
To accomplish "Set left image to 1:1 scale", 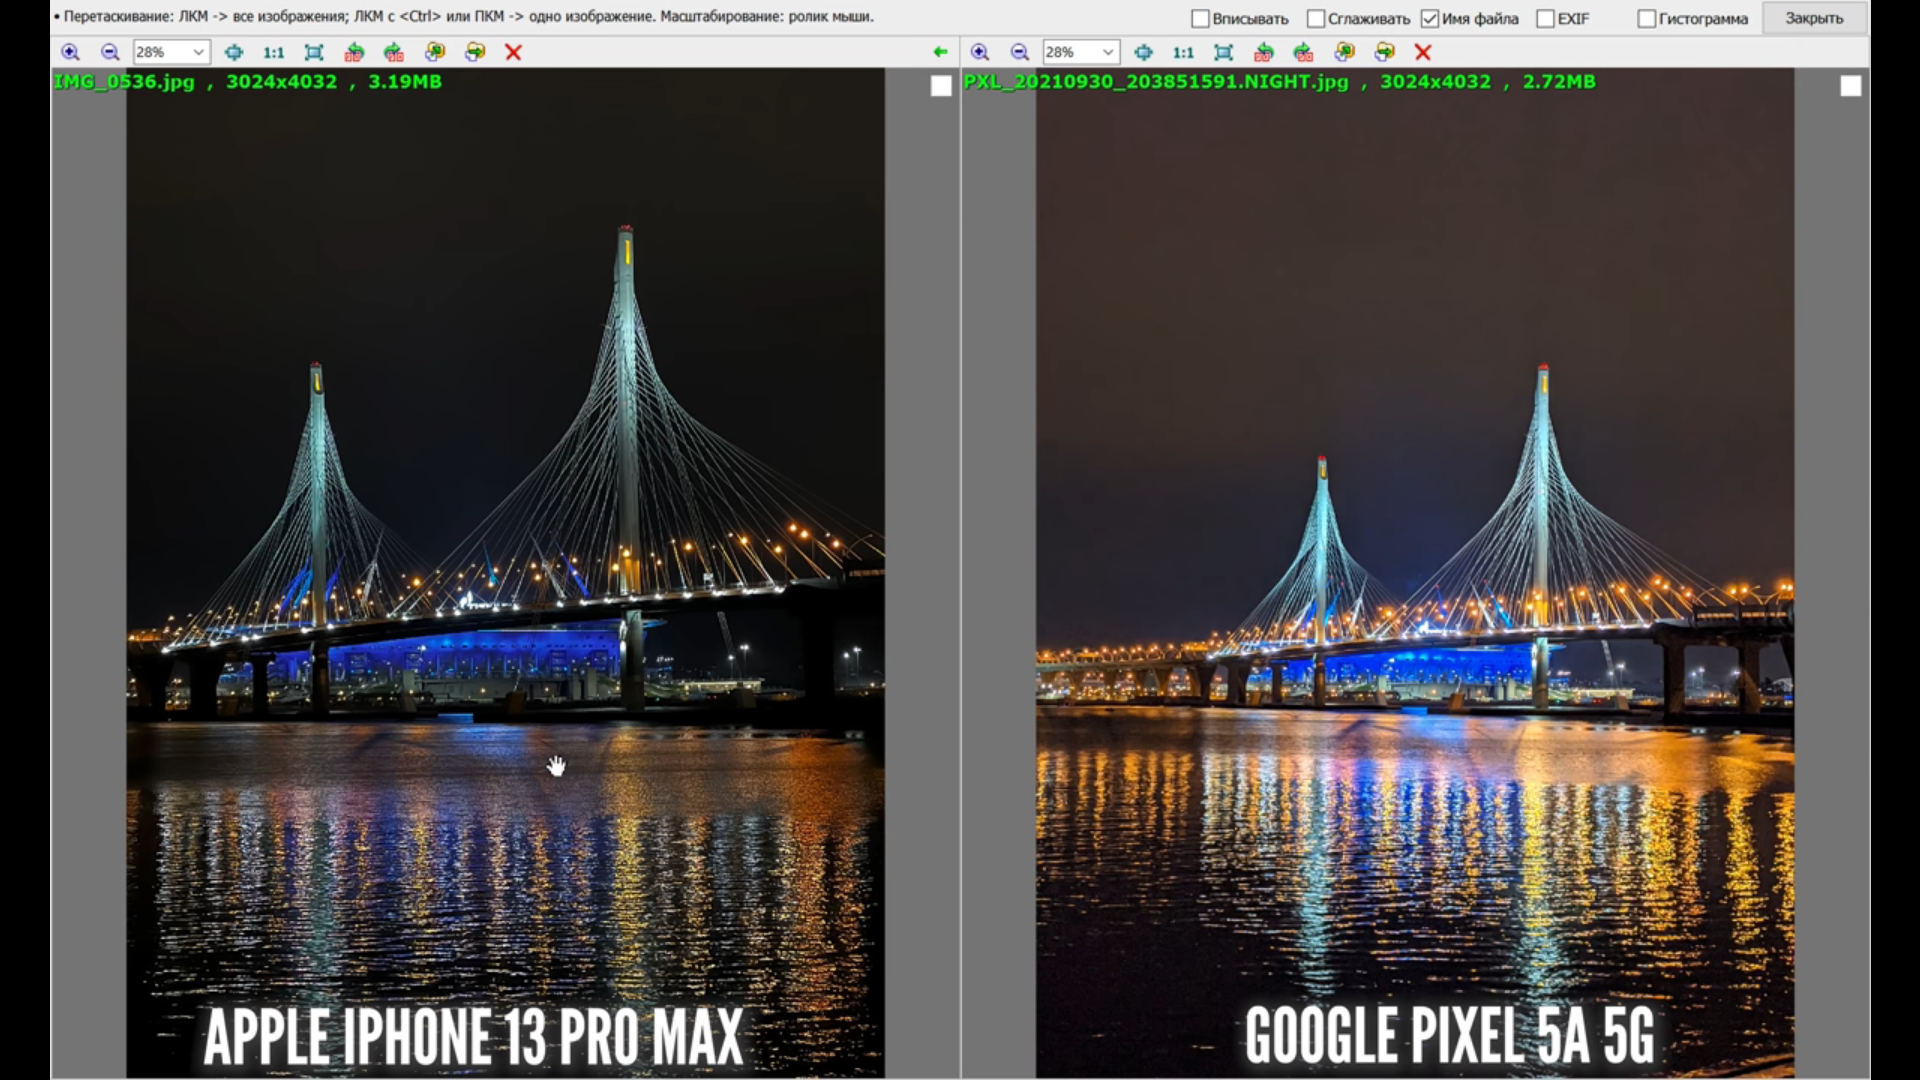I will [273, 52].
